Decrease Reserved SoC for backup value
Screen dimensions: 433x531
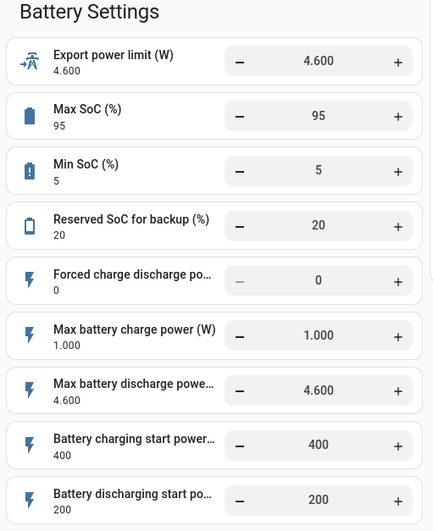(x=240, y=227)
